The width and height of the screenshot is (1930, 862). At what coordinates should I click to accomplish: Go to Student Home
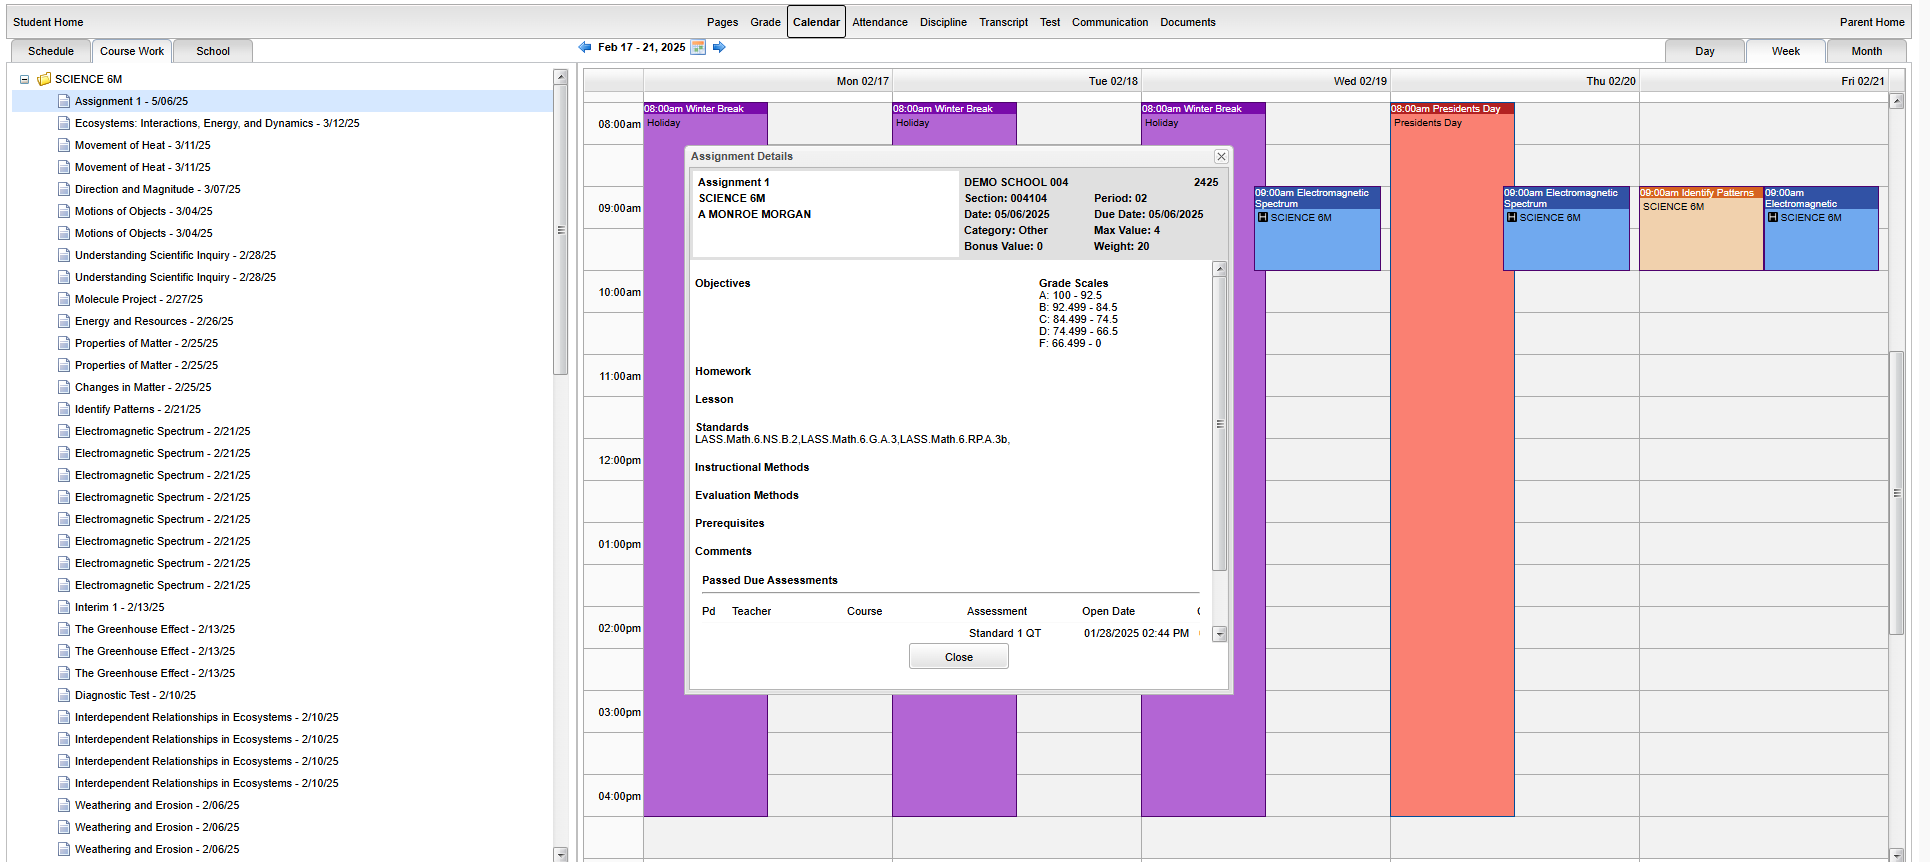(x=48, y=22)
